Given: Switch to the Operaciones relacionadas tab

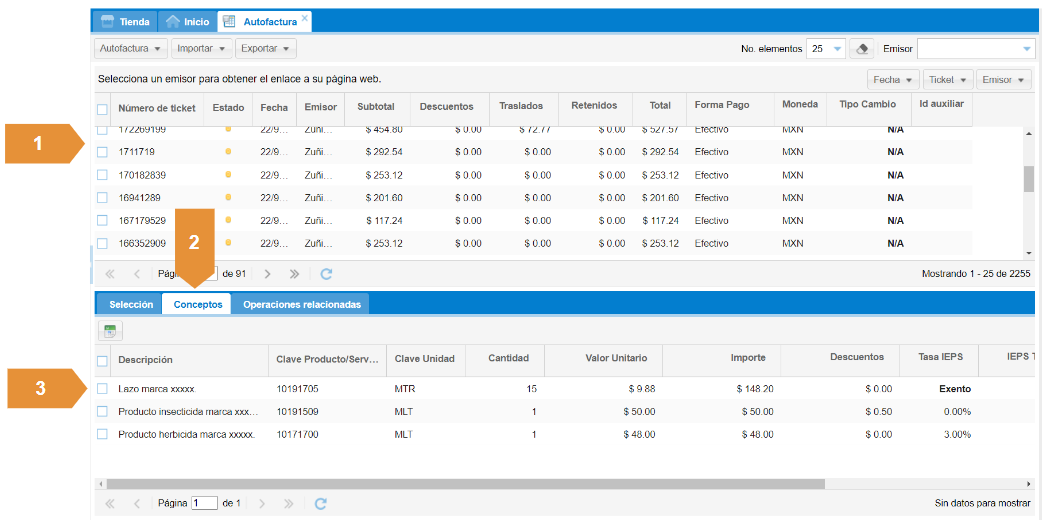Looking at the screenshot, I should click(301, 305).
